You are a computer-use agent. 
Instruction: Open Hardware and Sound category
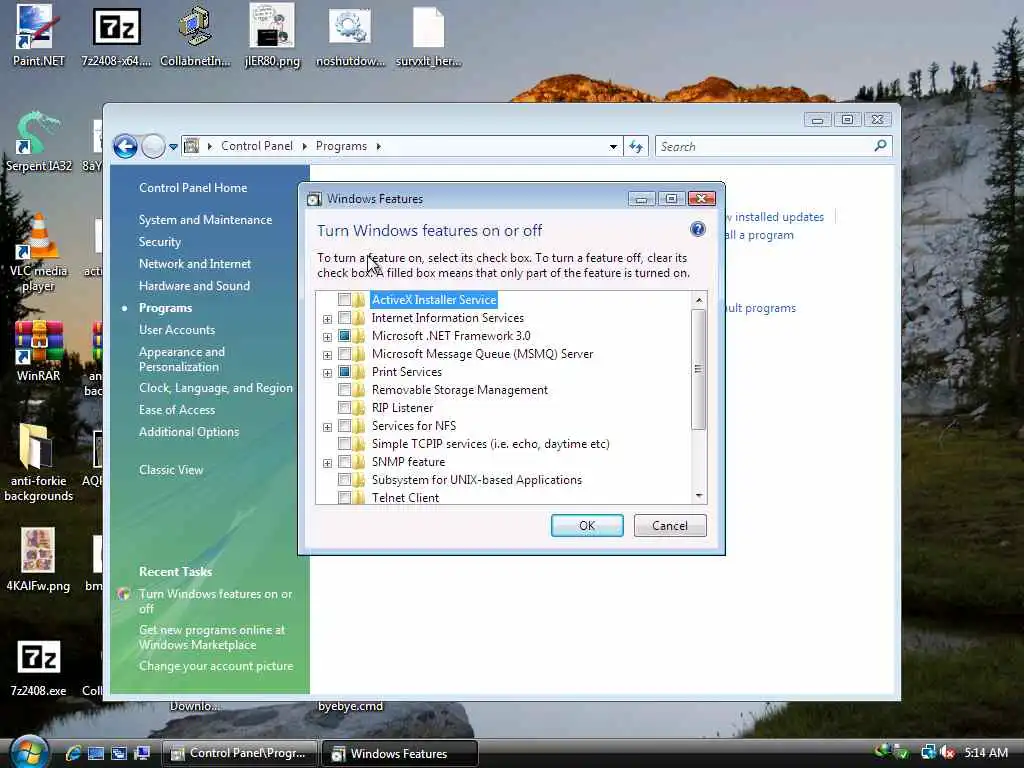tap(194, 286)
